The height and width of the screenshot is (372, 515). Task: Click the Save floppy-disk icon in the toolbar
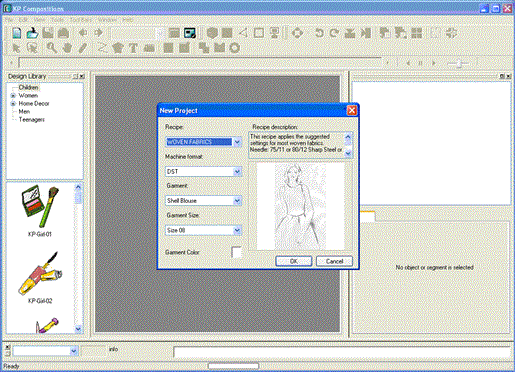[48, 33]
